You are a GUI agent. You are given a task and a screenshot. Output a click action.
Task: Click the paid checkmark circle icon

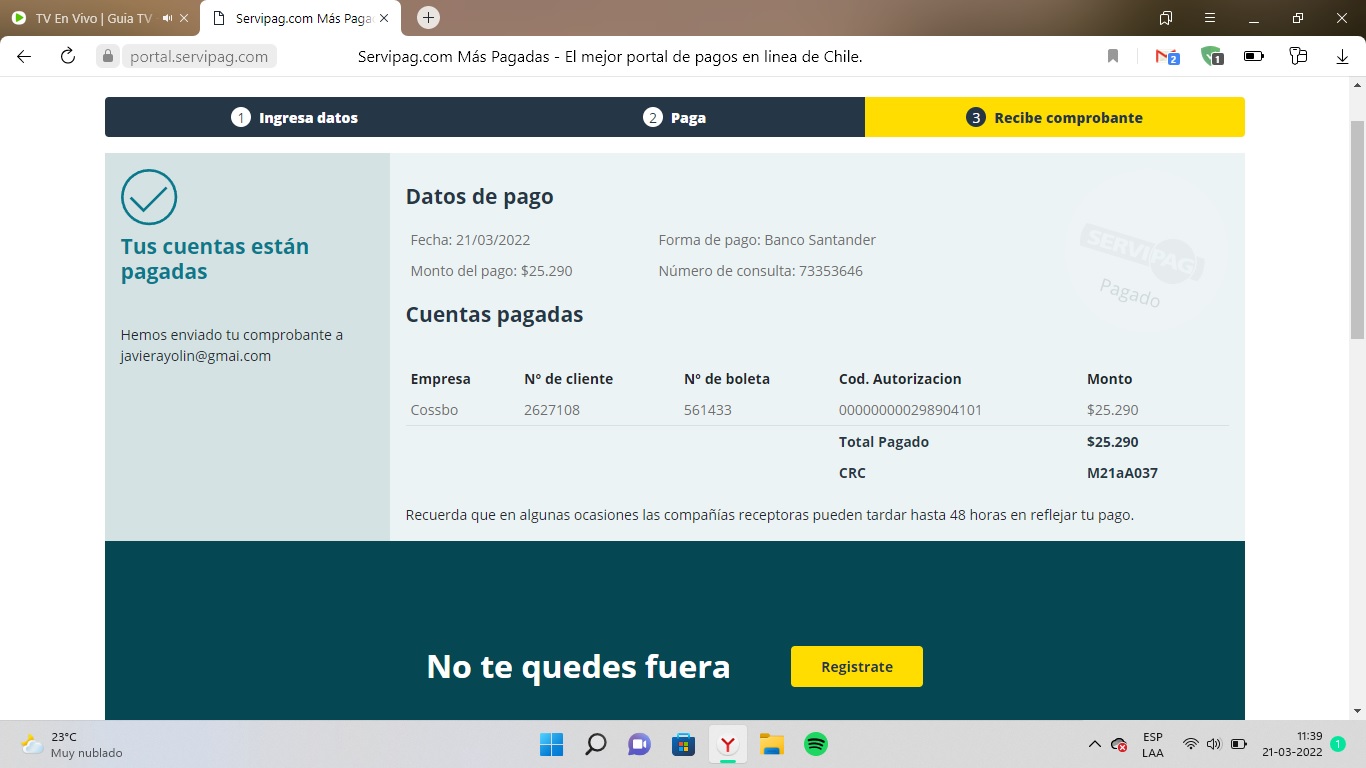149,197
